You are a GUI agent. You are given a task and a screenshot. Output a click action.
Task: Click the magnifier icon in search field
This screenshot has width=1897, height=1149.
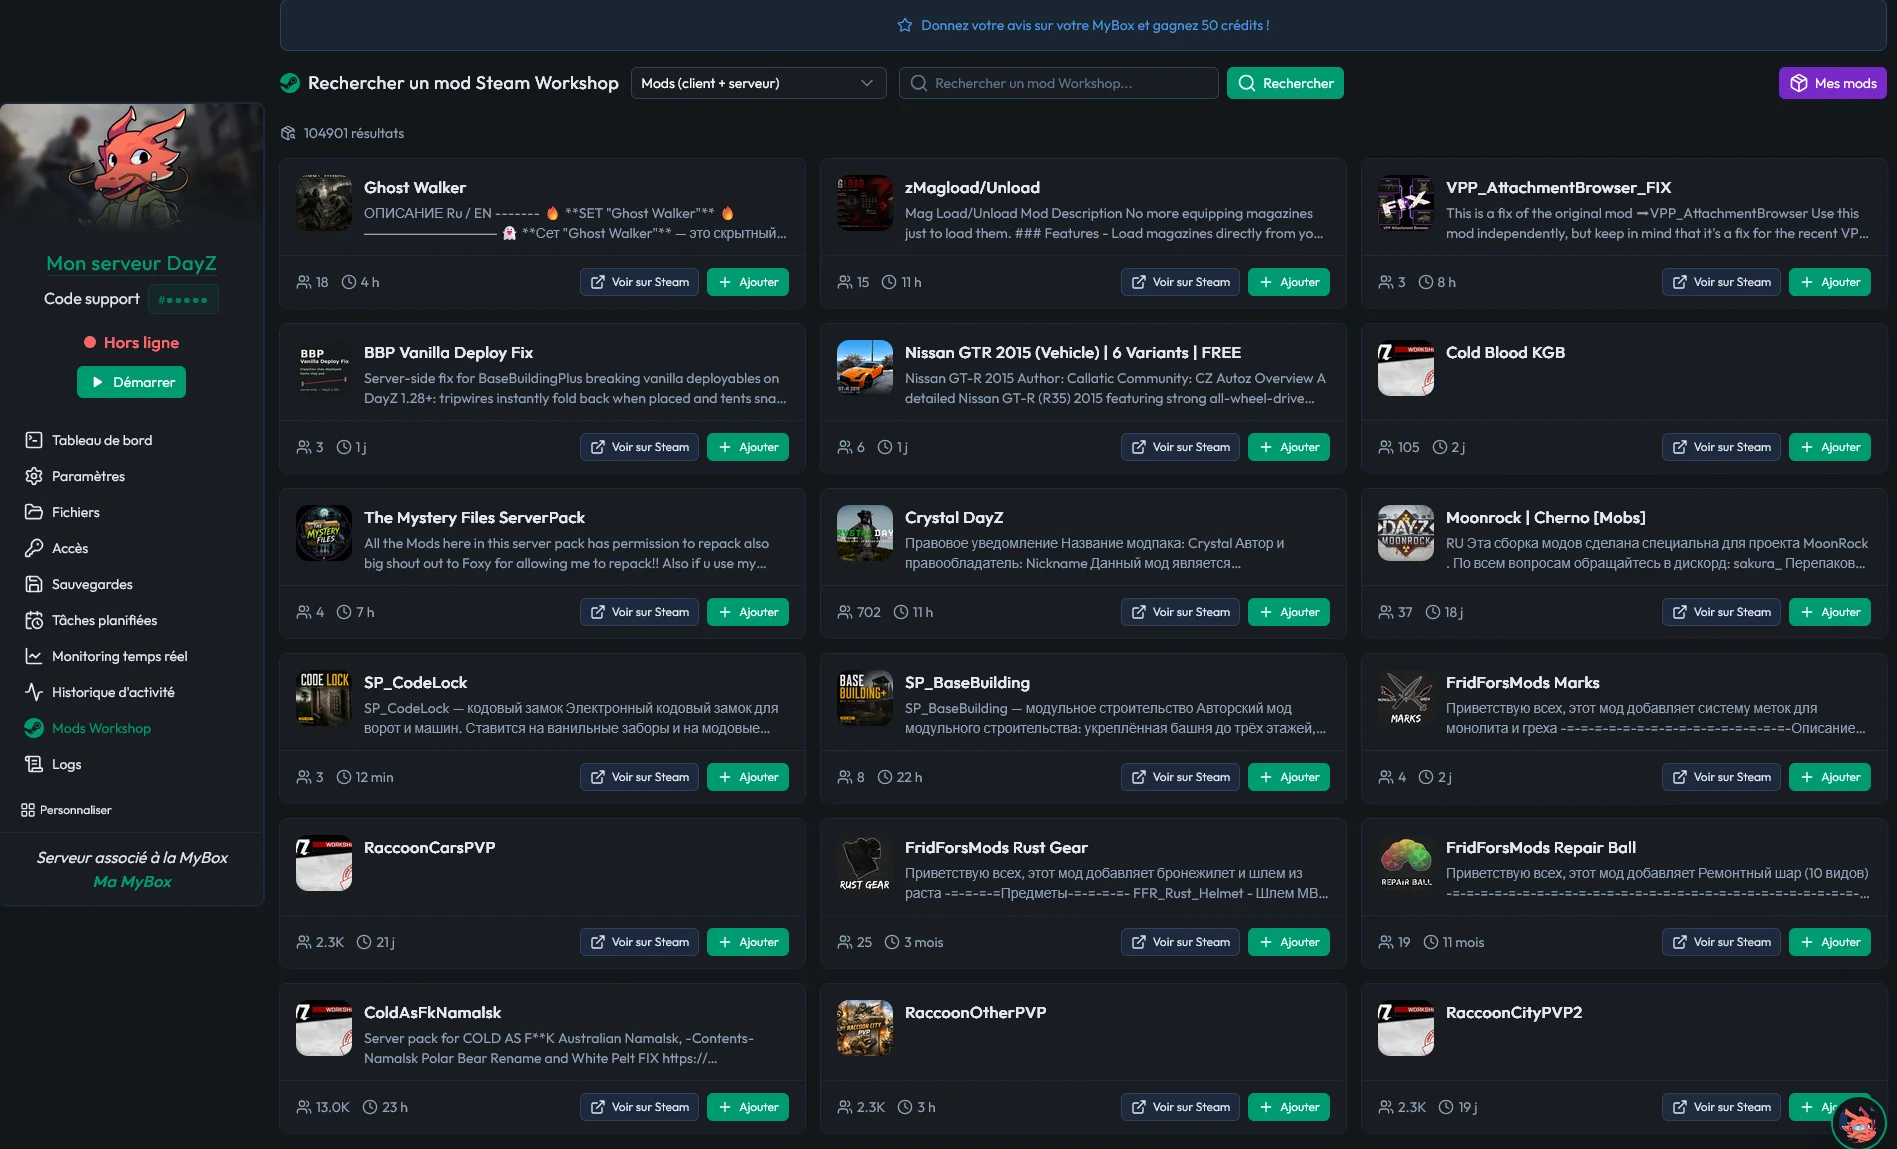(x=918, y=83)
